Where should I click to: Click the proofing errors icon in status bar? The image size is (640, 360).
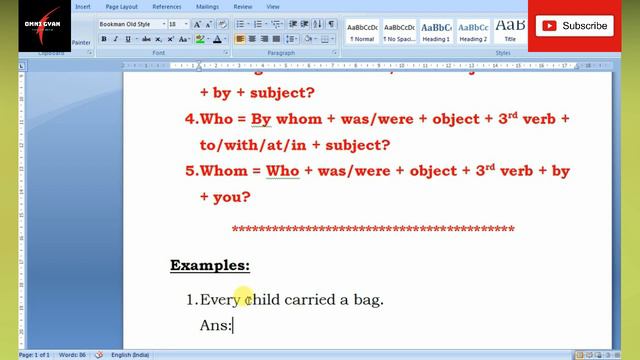(99, 355)
